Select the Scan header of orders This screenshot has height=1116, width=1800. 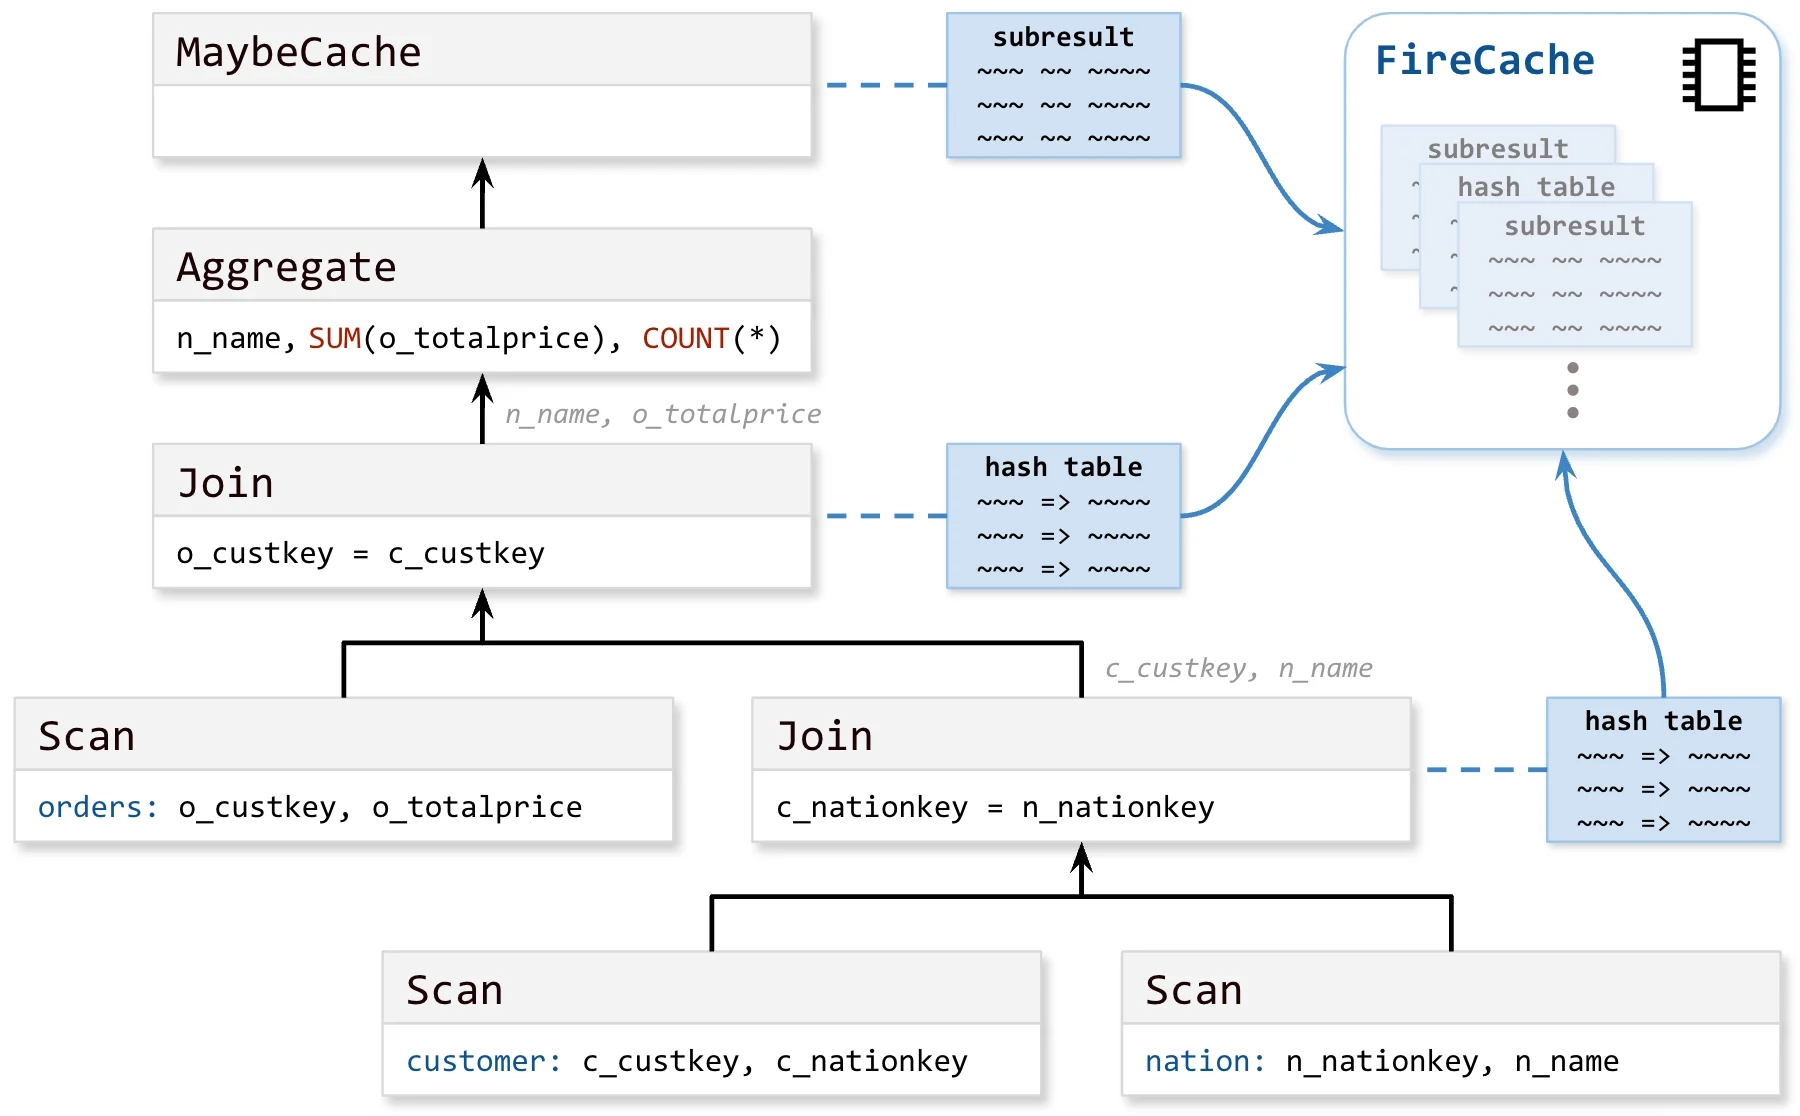(x=343, y=735)
